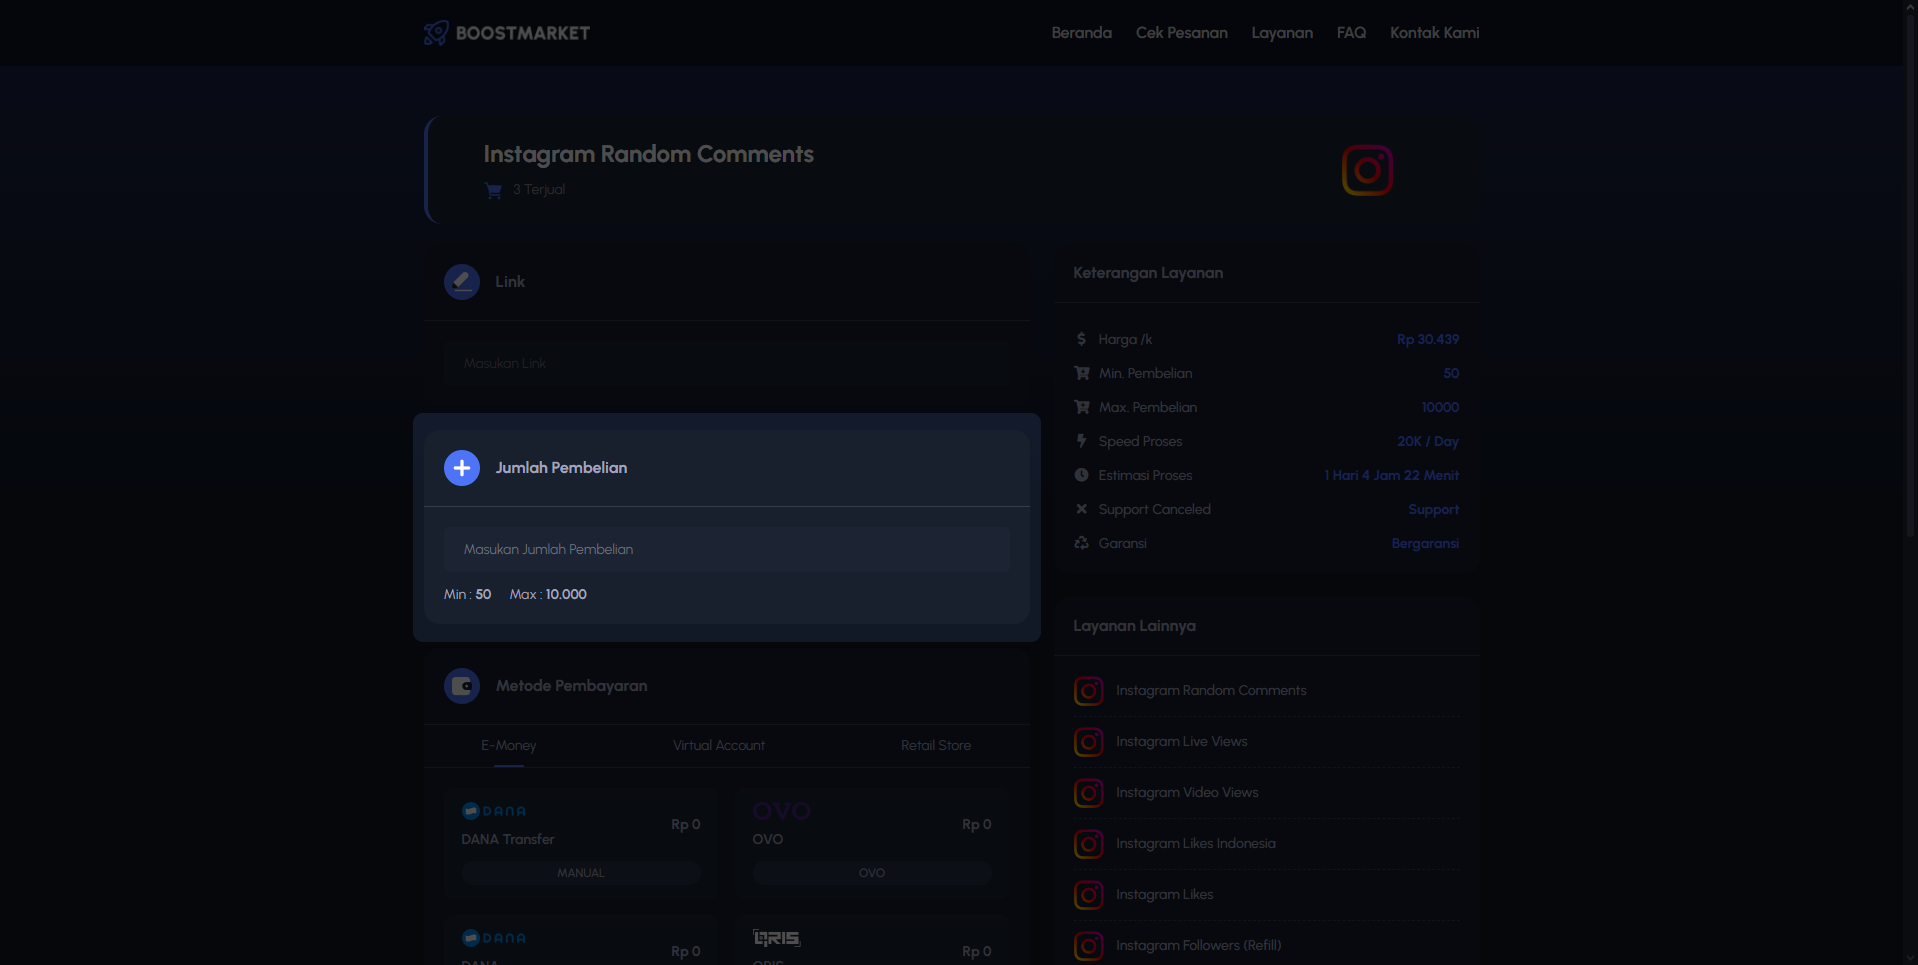Open Instagram Random Comments service link
1918x965 pixels.
[1211, 691]
